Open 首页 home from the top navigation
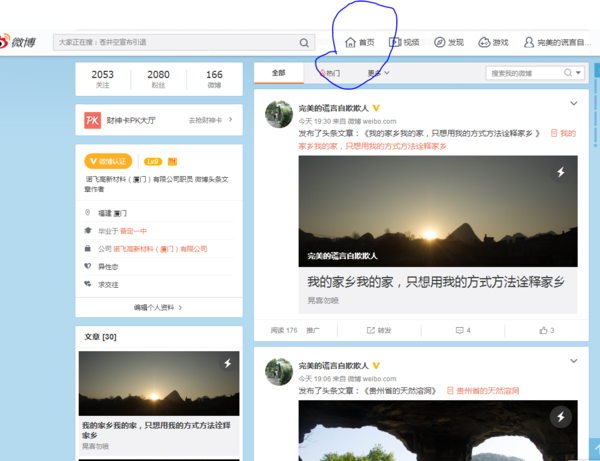 click(359, 43)
